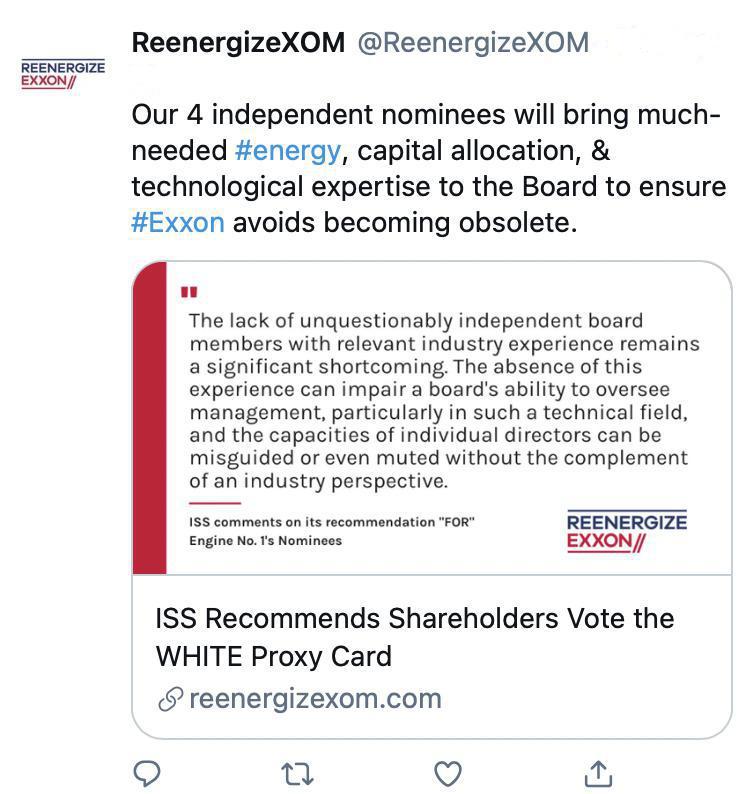
Task: Open the card headline "ISS Recommends Shareholders Vote"
Action: [x=414, y=618]
